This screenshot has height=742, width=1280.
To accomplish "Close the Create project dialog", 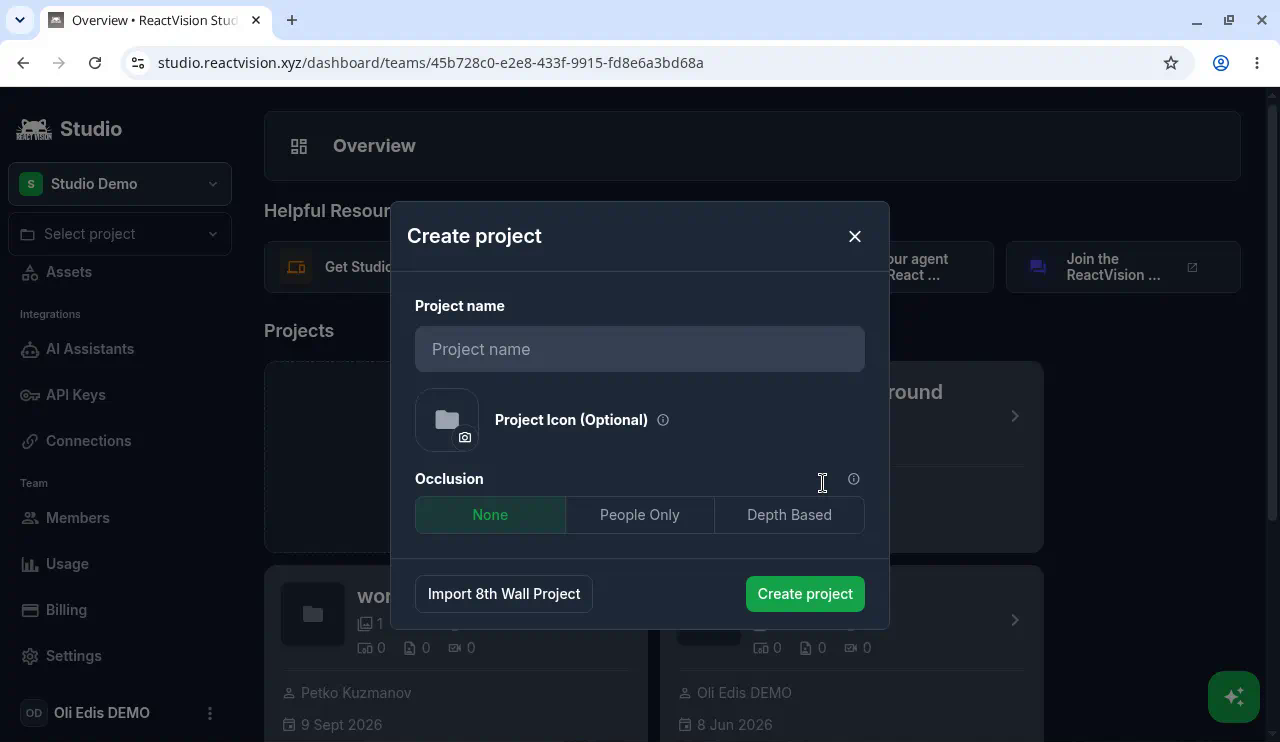I will pyautogui.click(x=855, y=236).
